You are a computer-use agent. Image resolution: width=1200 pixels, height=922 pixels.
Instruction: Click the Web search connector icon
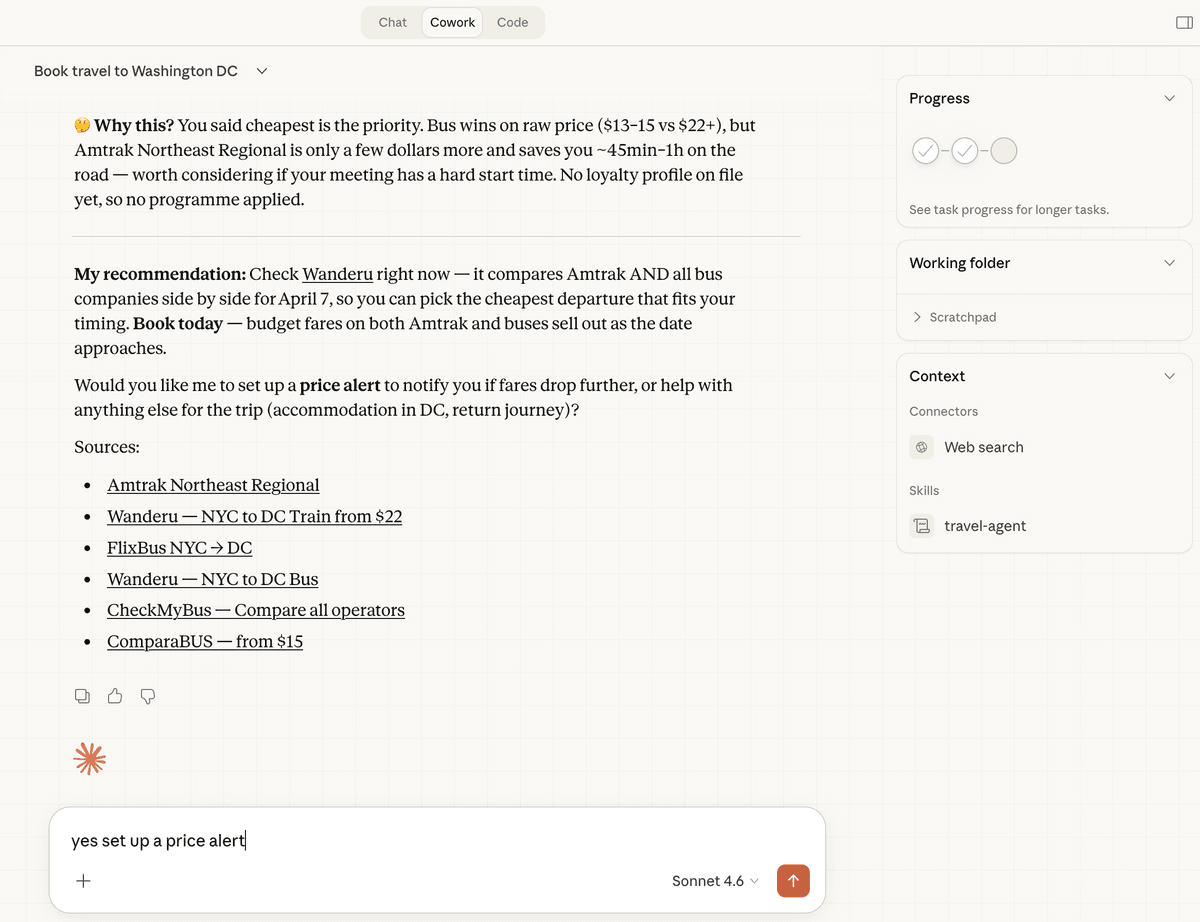click(x=922, y=447)
